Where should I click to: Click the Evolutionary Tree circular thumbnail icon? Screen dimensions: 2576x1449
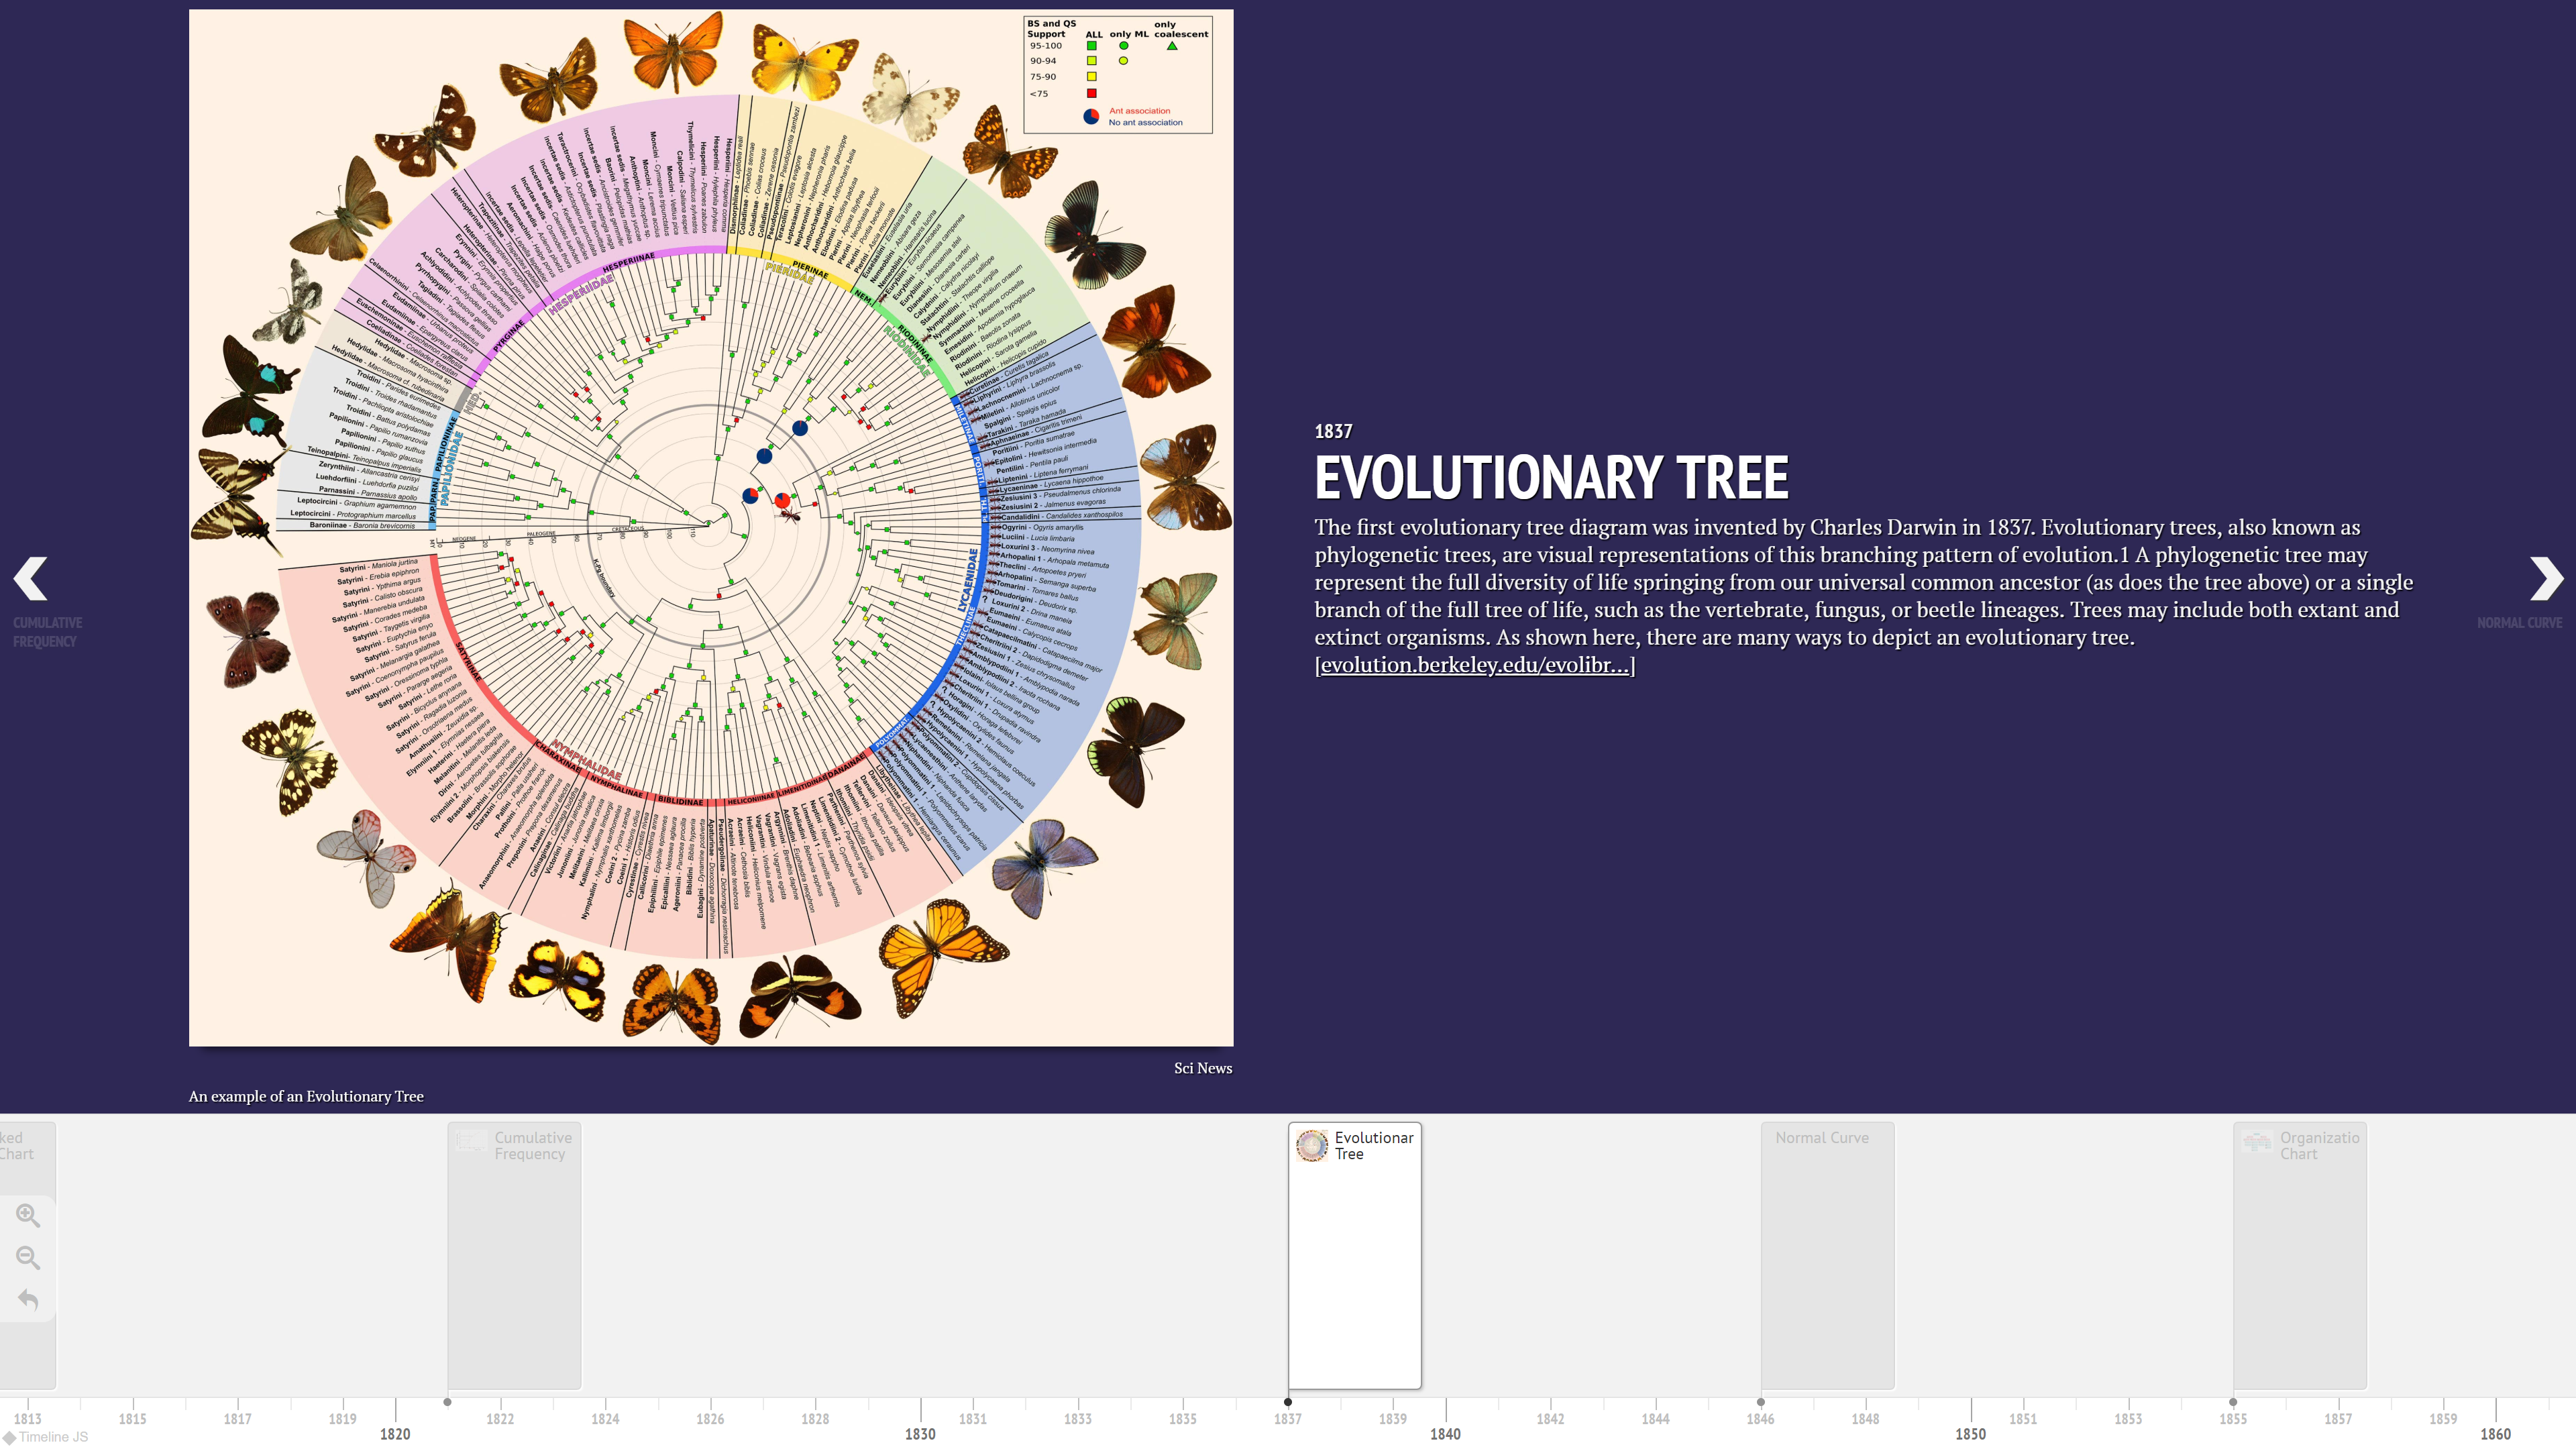point(1310,1145)
